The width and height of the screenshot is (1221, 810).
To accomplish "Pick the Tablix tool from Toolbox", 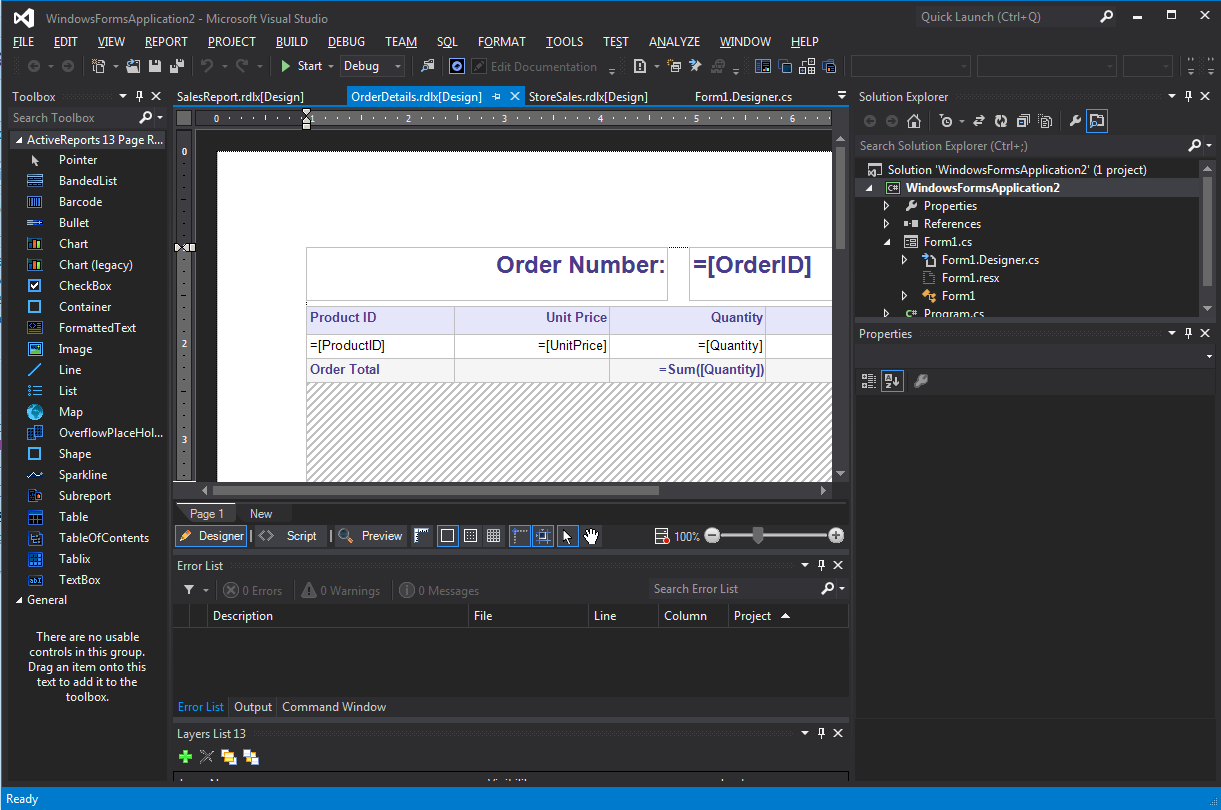I will click(x=74, y=559).
